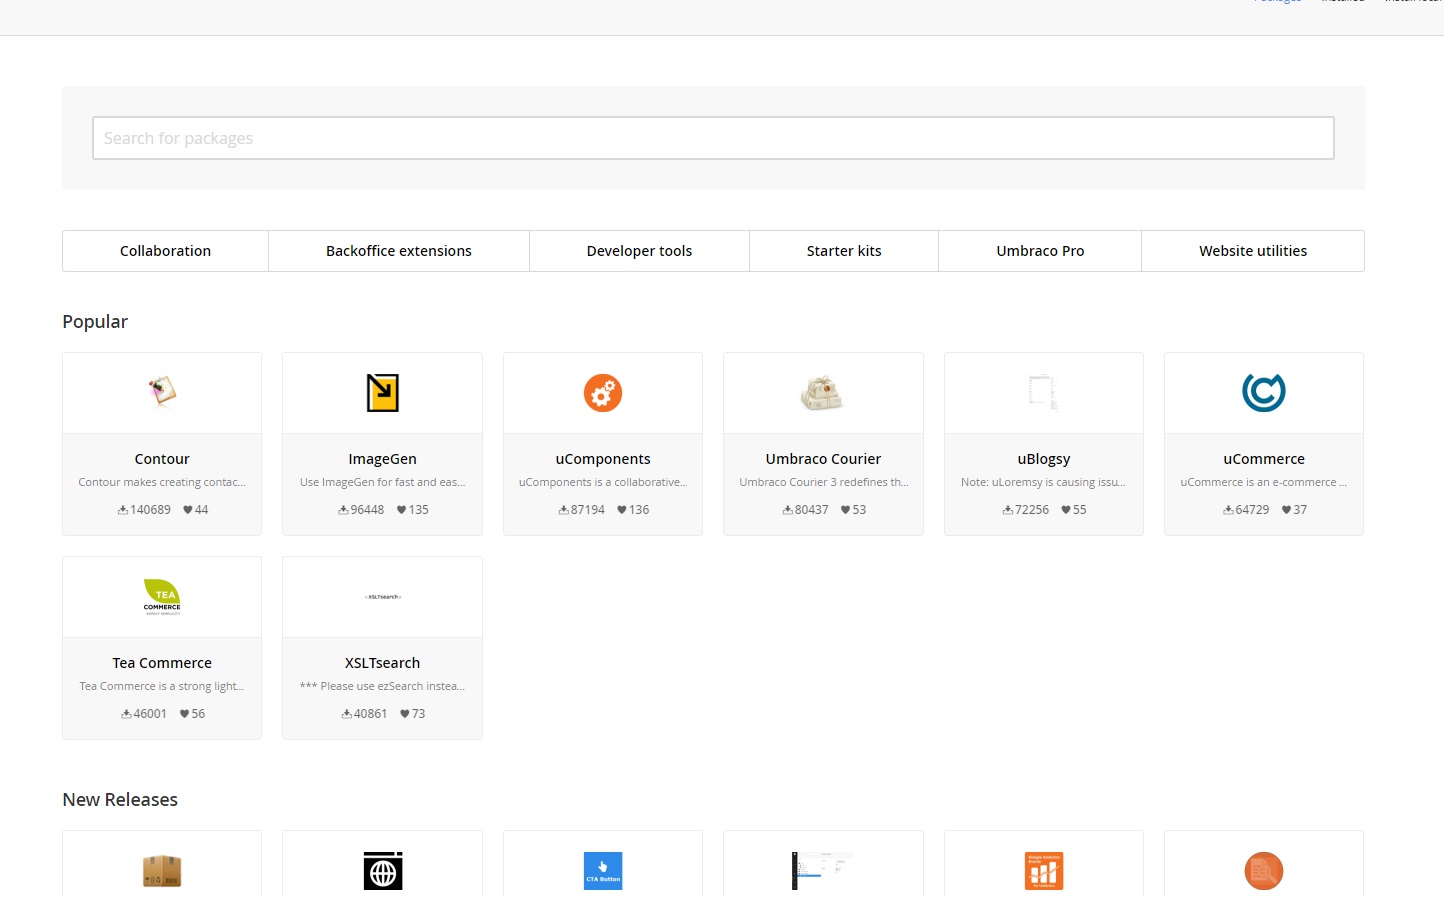This screenshot has width=1444, height=897.
Task: Open the orange Google Analytics chart icon
Action: 1043,871
